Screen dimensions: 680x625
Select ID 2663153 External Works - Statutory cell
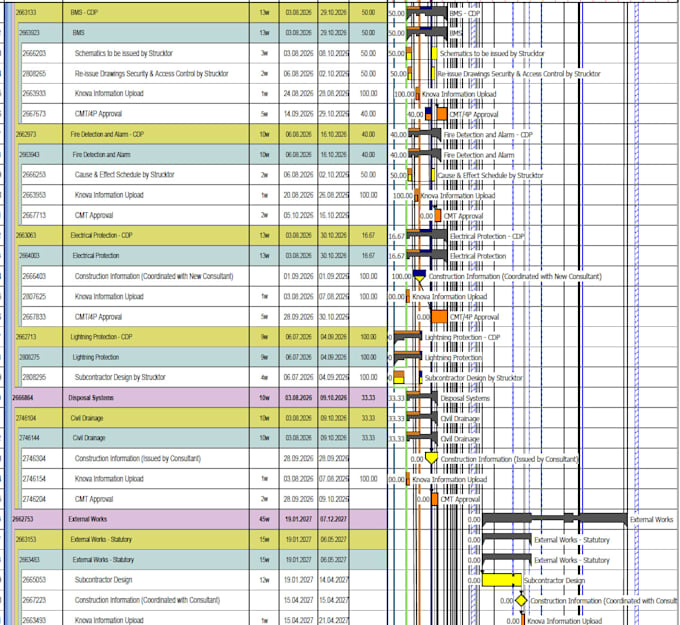pyautogui.click(x=39, y=540)
